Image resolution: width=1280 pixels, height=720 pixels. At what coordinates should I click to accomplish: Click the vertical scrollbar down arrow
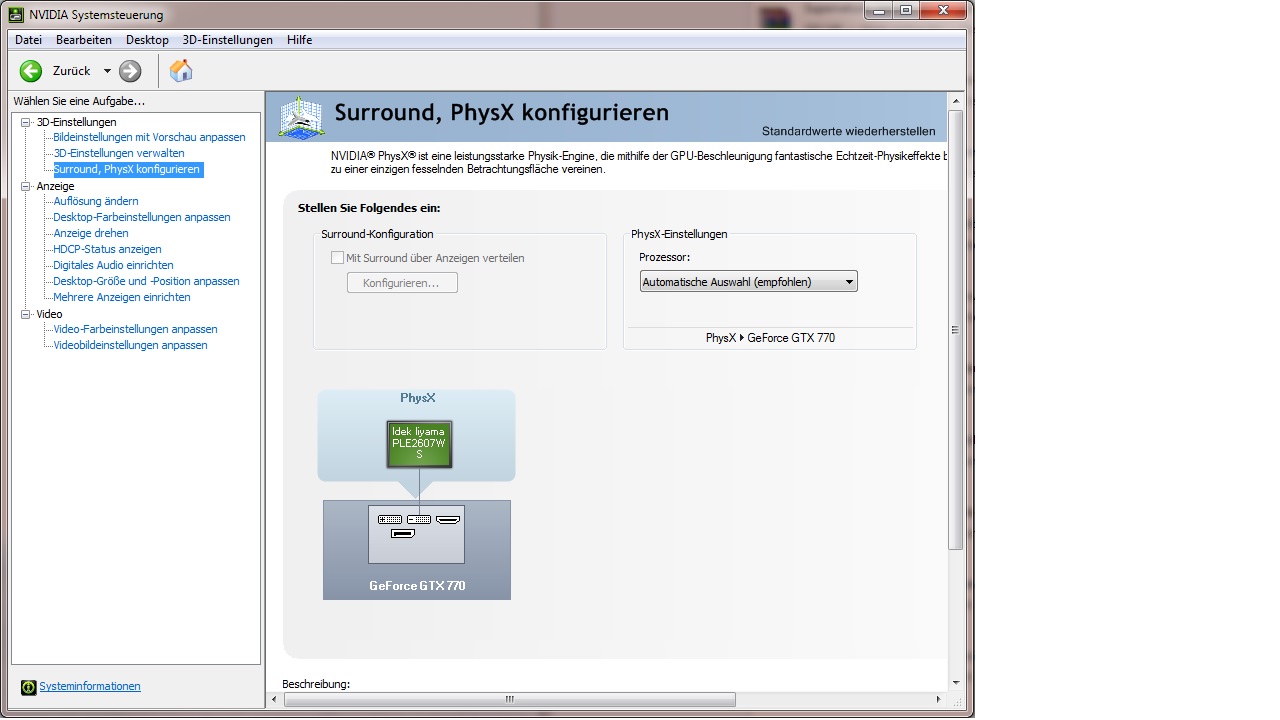[955, 682]
